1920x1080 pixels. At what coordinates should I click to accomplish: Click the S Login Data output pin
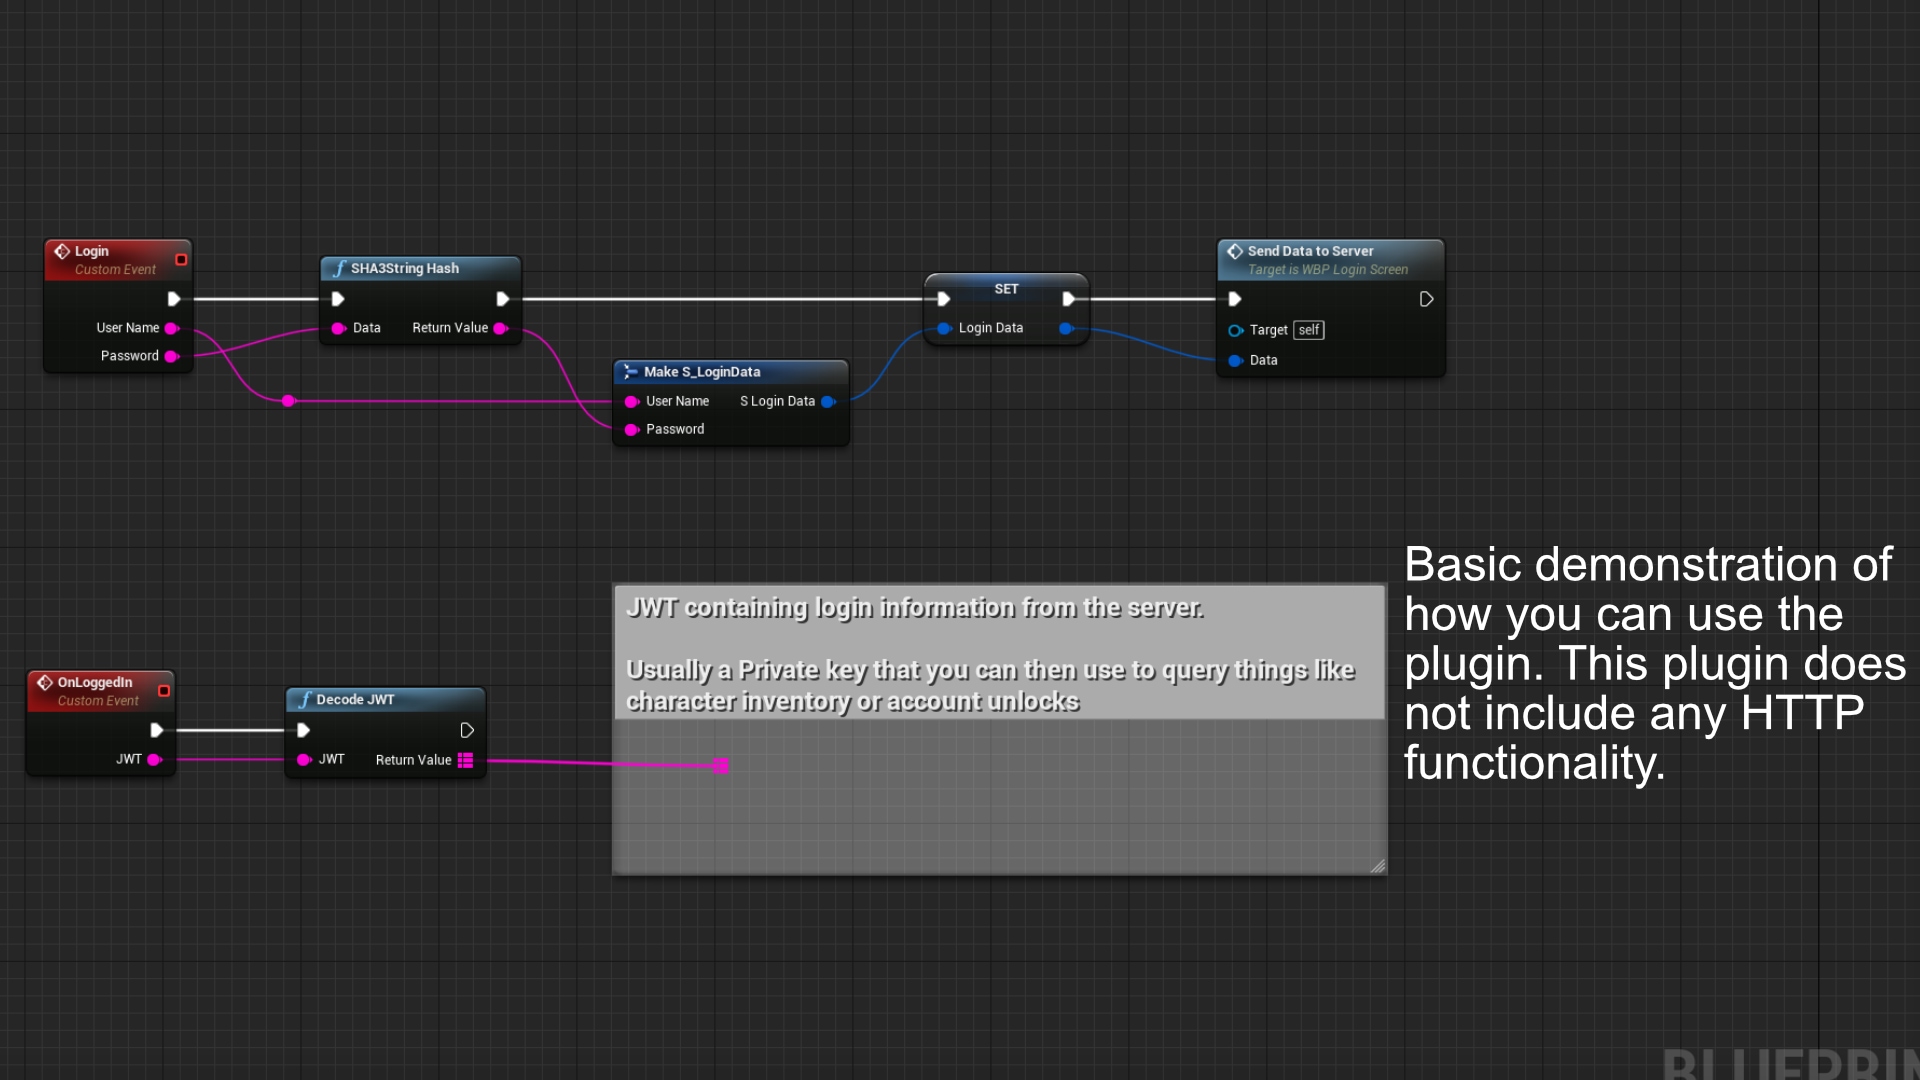pyautogui.click(x=829, y=401)
